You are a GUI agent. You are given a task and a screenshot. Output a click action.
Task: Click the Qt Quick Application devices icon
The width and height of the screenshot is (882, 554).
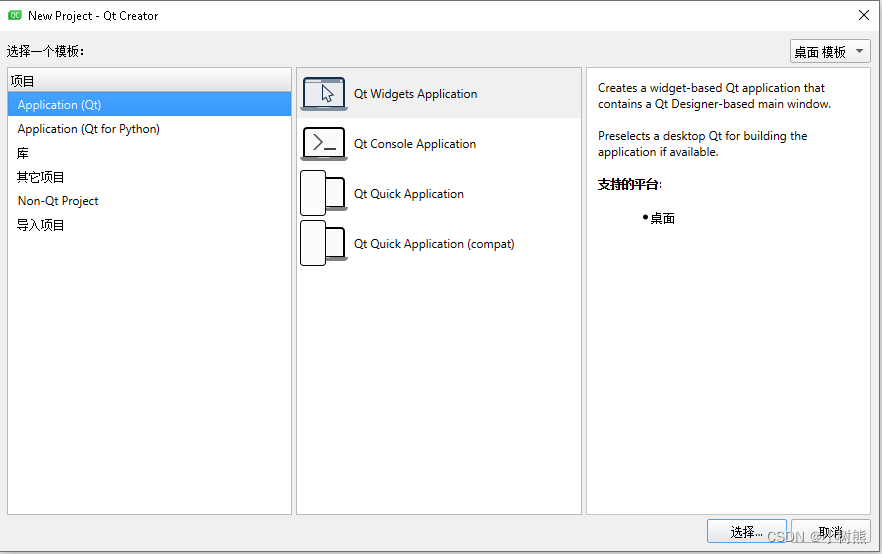[x=323, y=193]
